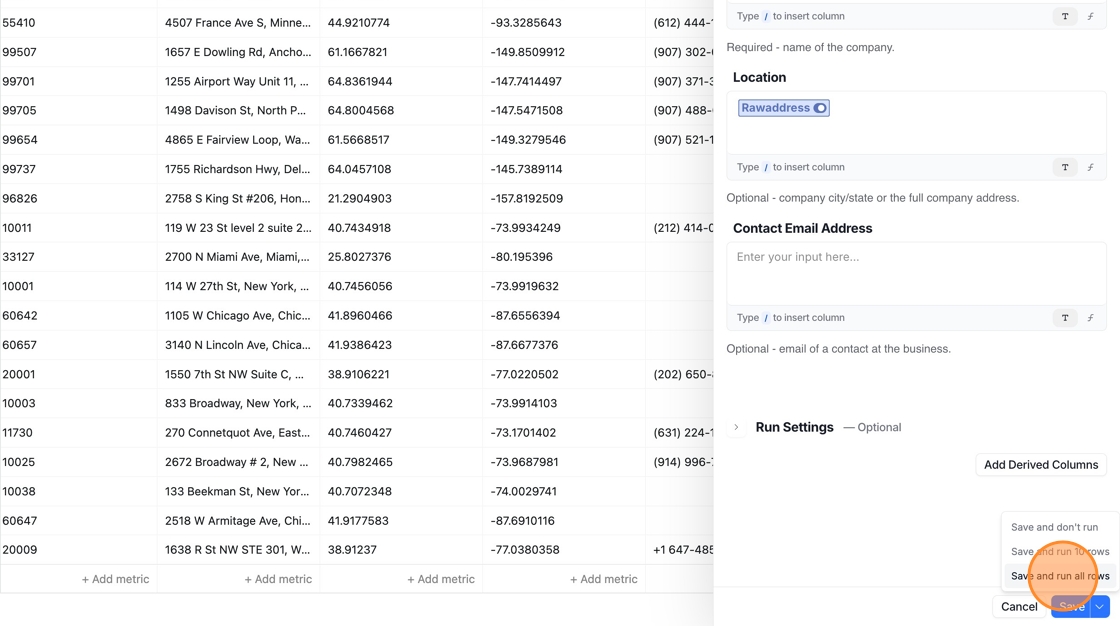Click the text mode T icon under Location field
Viewport: 1120px width, 626px height.
coord(1064,167)
